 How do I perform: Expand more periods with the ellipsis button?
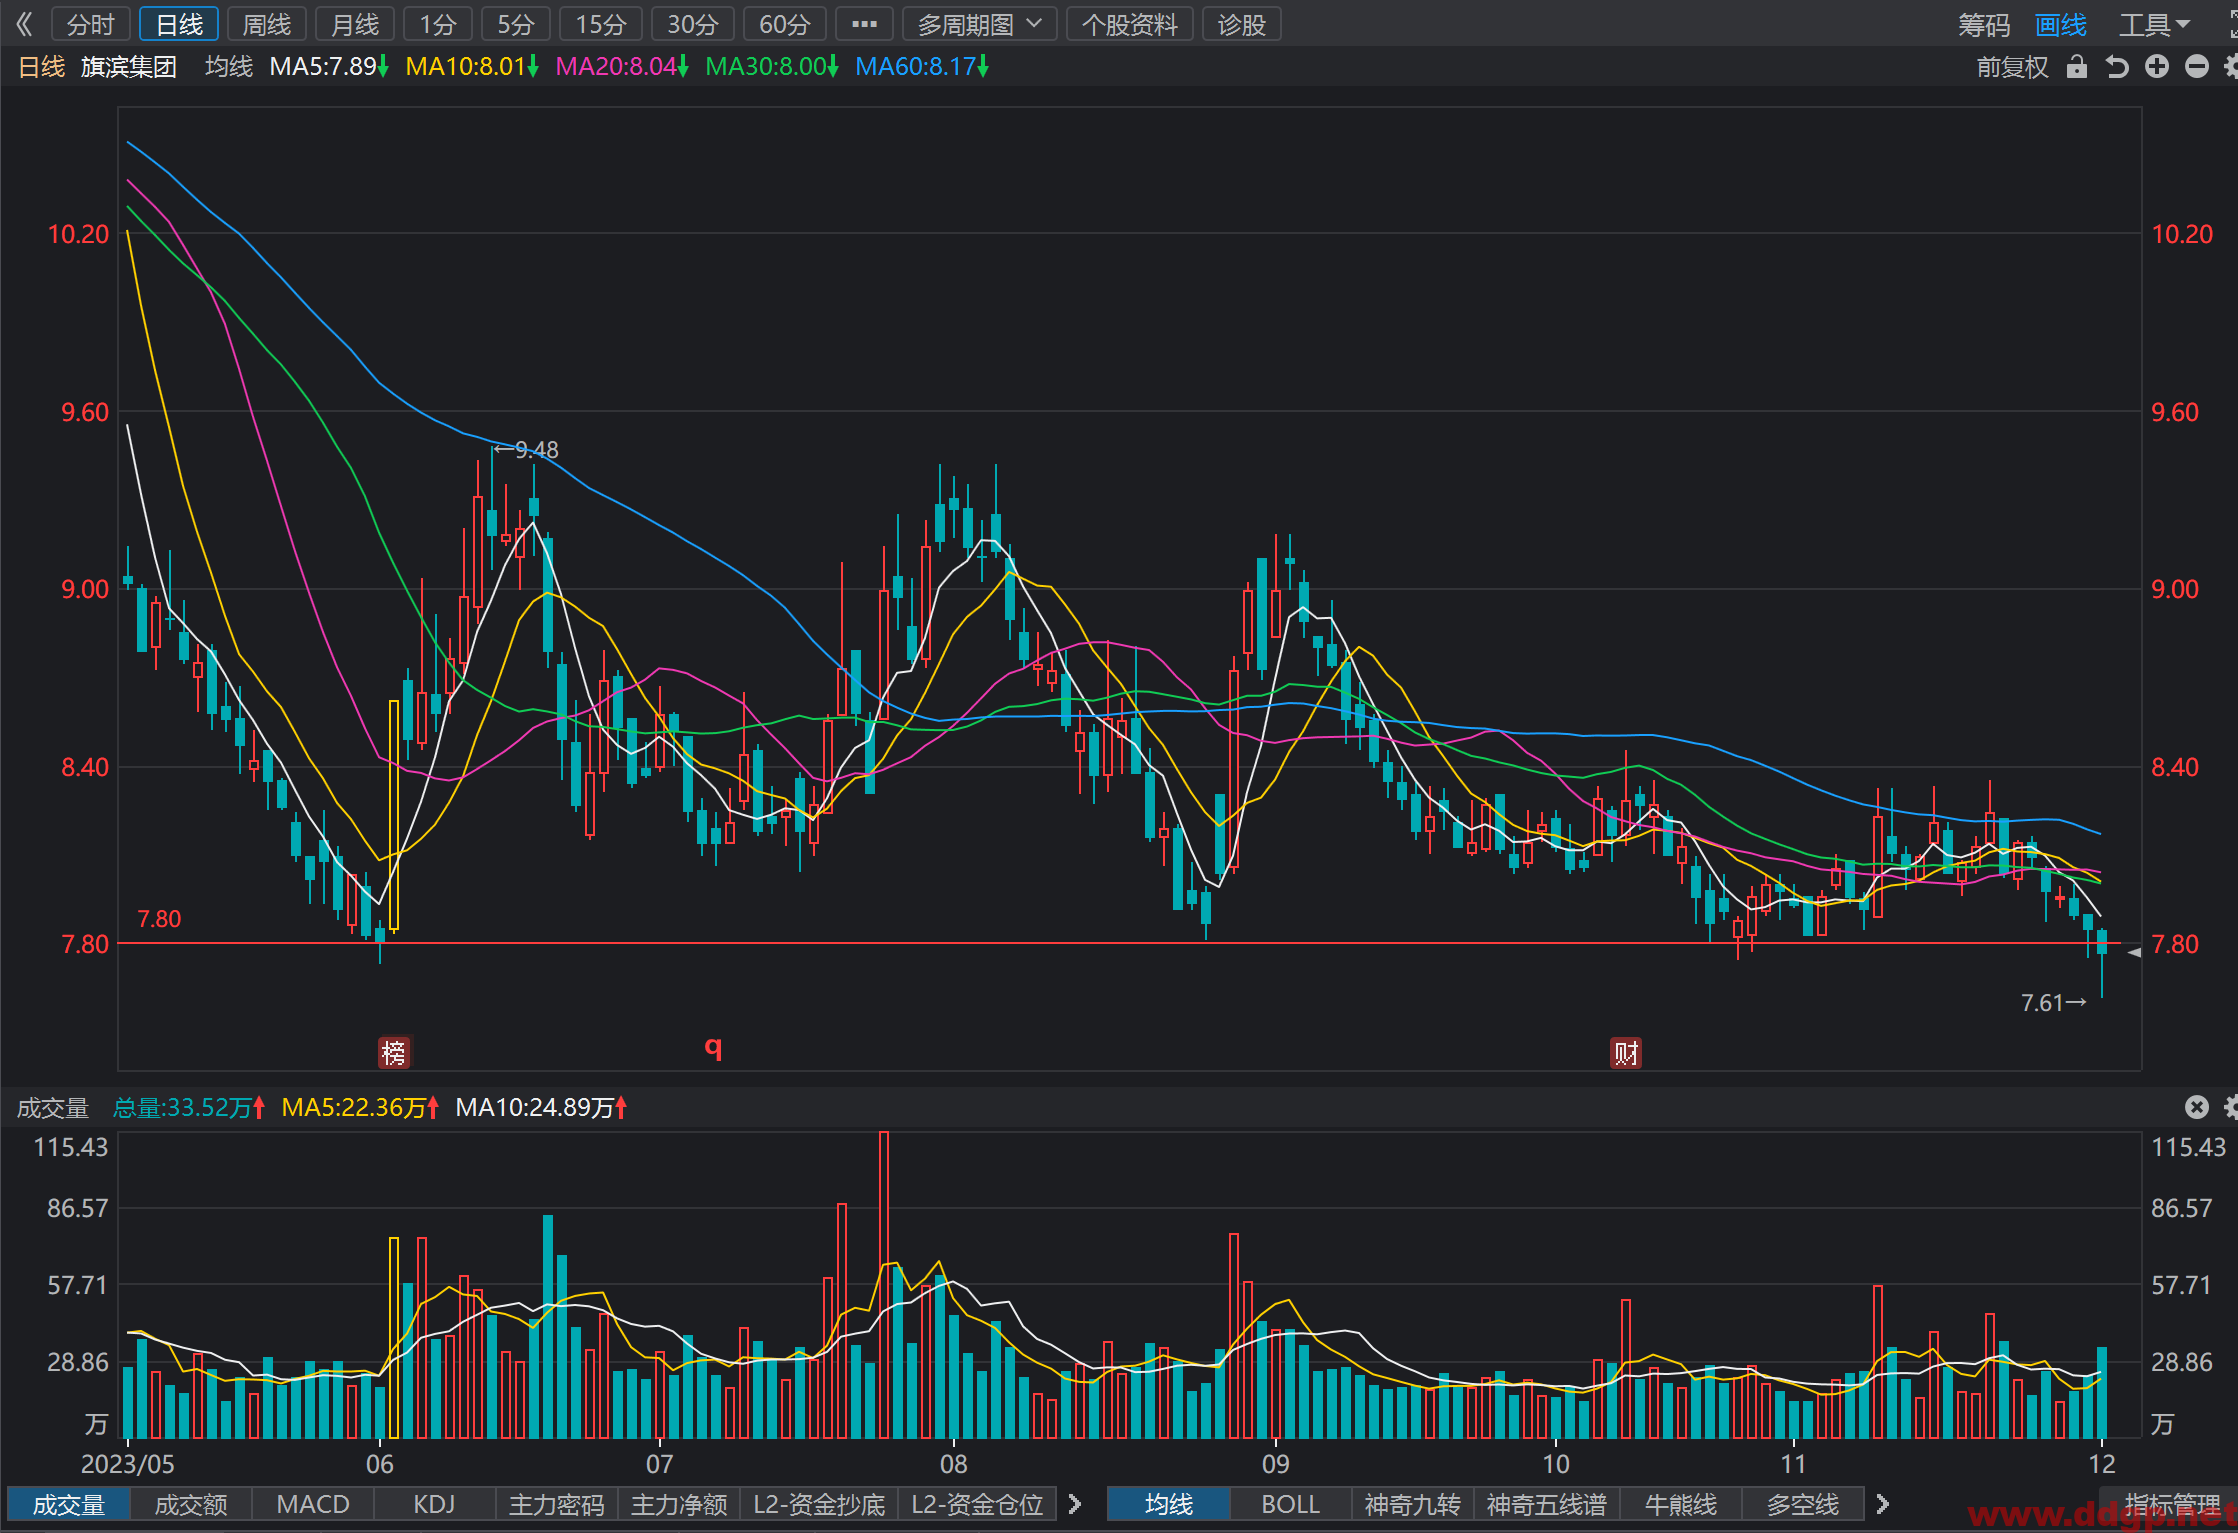coord(864,24)
